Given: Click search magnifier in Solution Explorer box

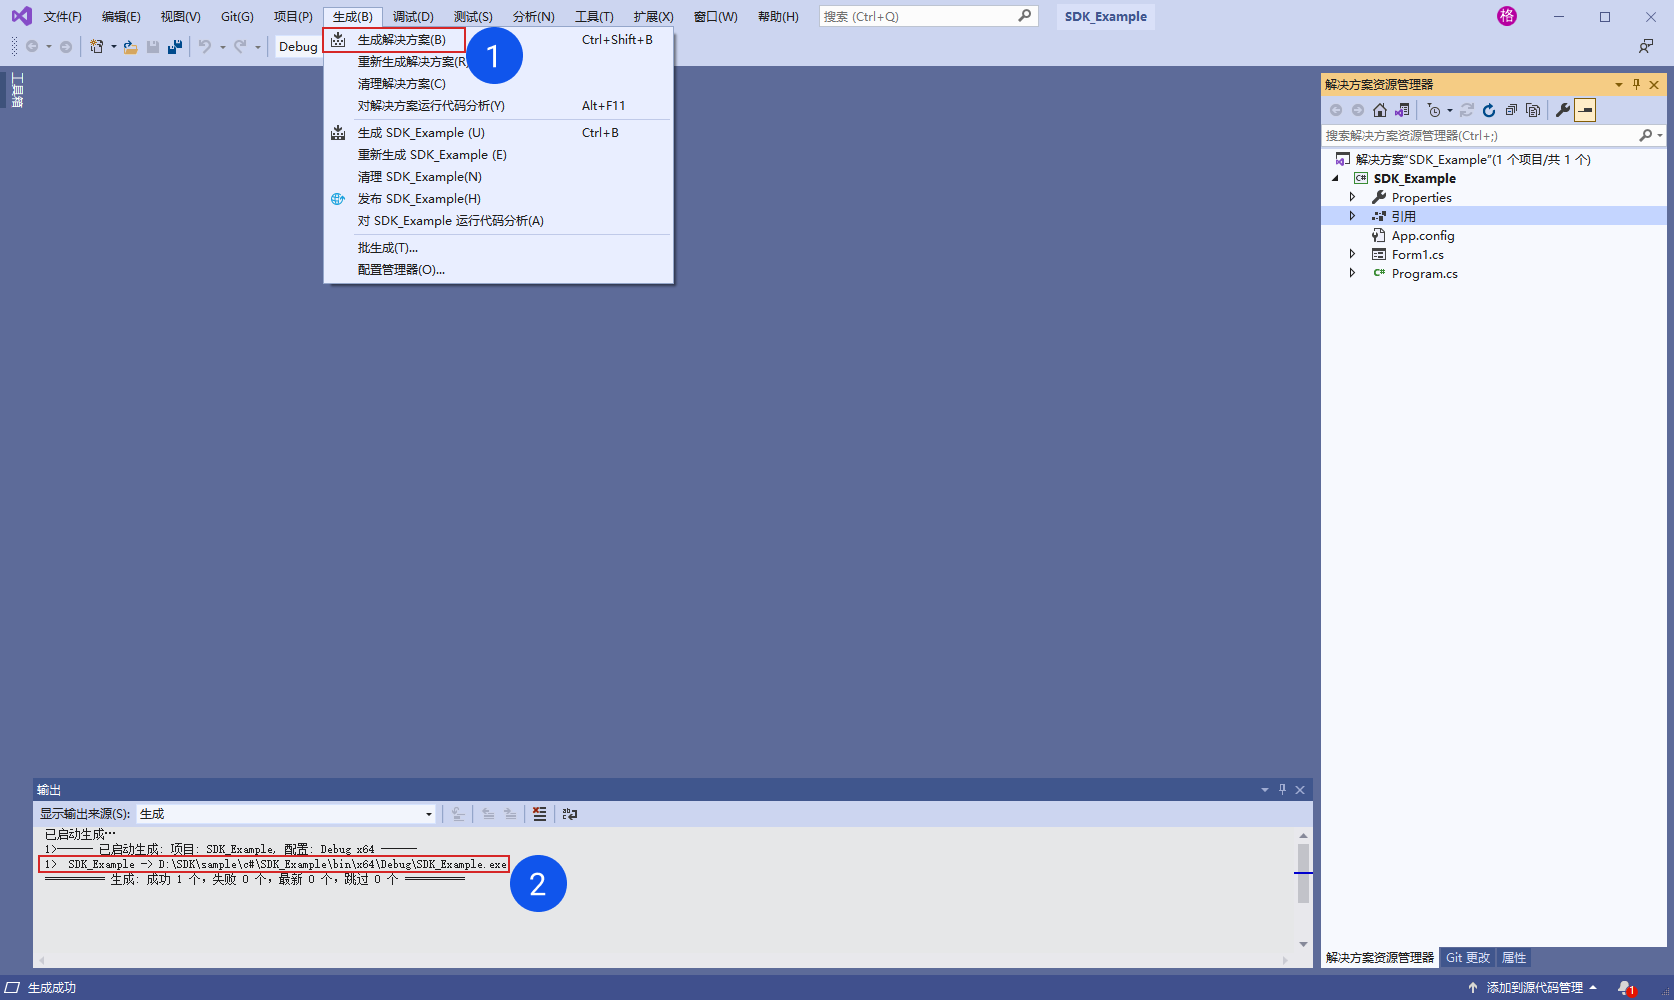Looking at the screenshot, I should (1645, 135).
